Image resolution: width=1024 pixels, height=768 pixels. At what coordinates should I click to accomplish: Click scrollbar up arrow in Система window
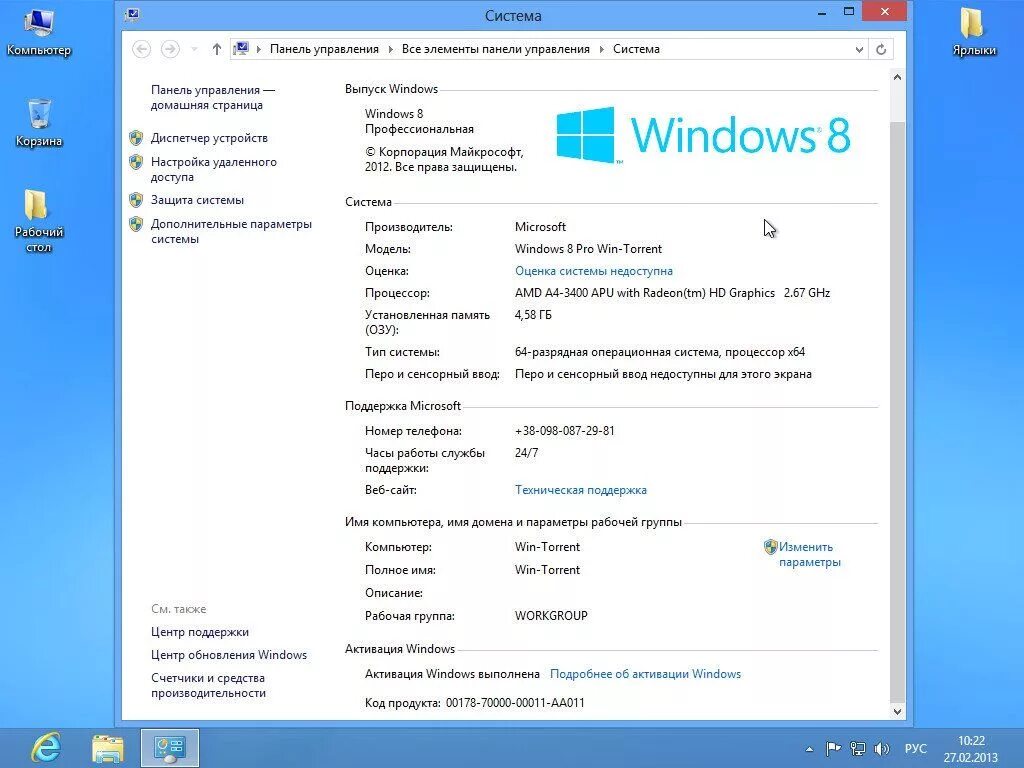coord(897,77)
